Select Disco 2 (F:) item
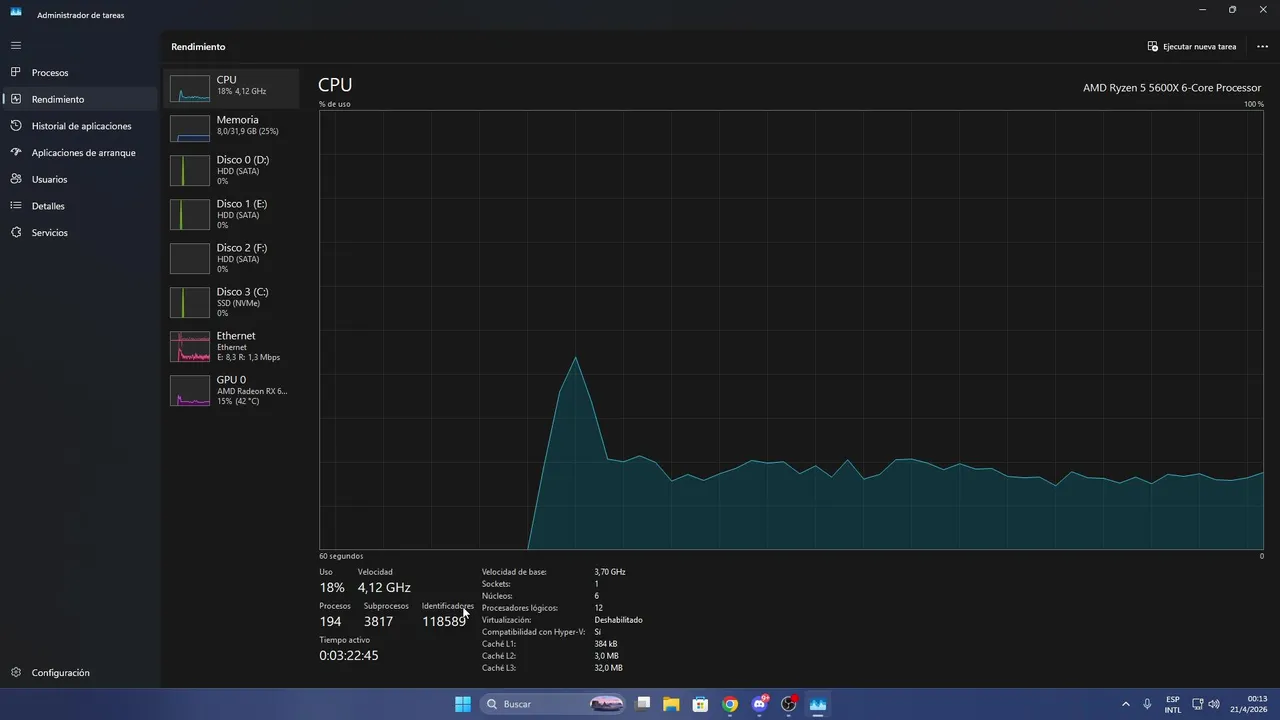The height and width of the screenshot is (720, 1280). [231, 258]
